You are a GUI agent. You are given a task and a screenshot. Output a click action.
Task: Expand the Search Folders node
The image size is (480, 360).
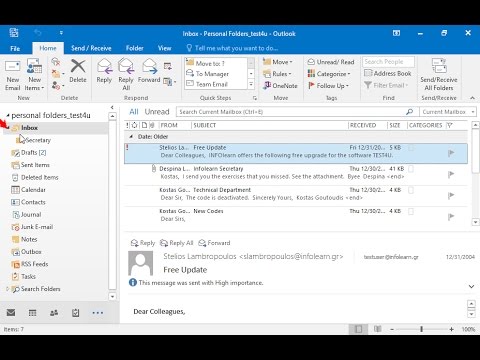7,289
